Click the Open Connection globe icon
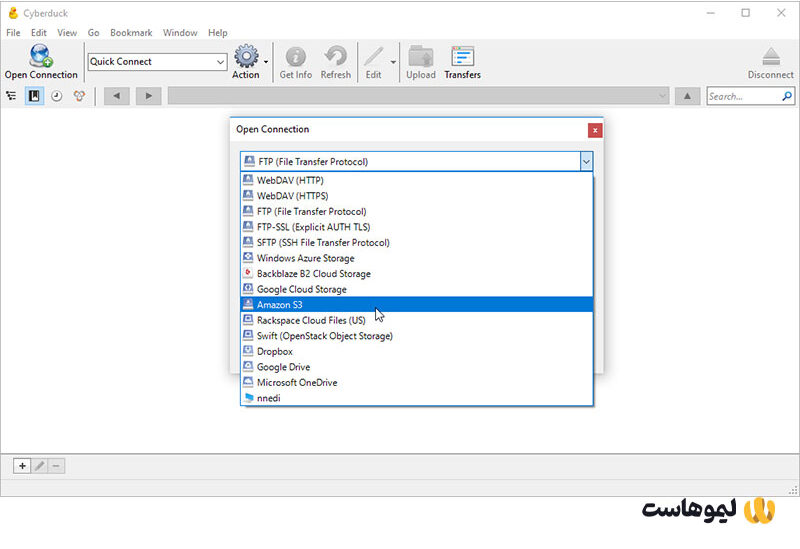The image size is (800, 549). 41,56
